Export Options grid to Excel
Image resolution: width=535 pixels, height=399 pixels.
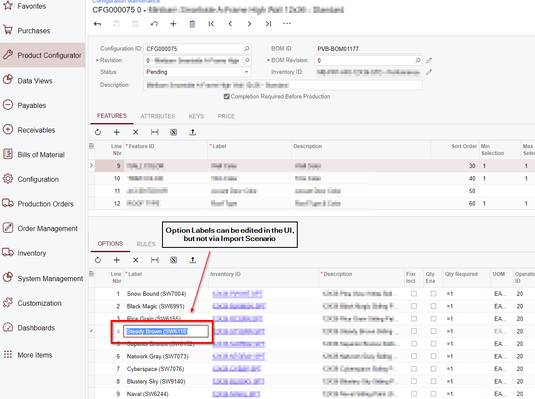[x=174, y=260]
